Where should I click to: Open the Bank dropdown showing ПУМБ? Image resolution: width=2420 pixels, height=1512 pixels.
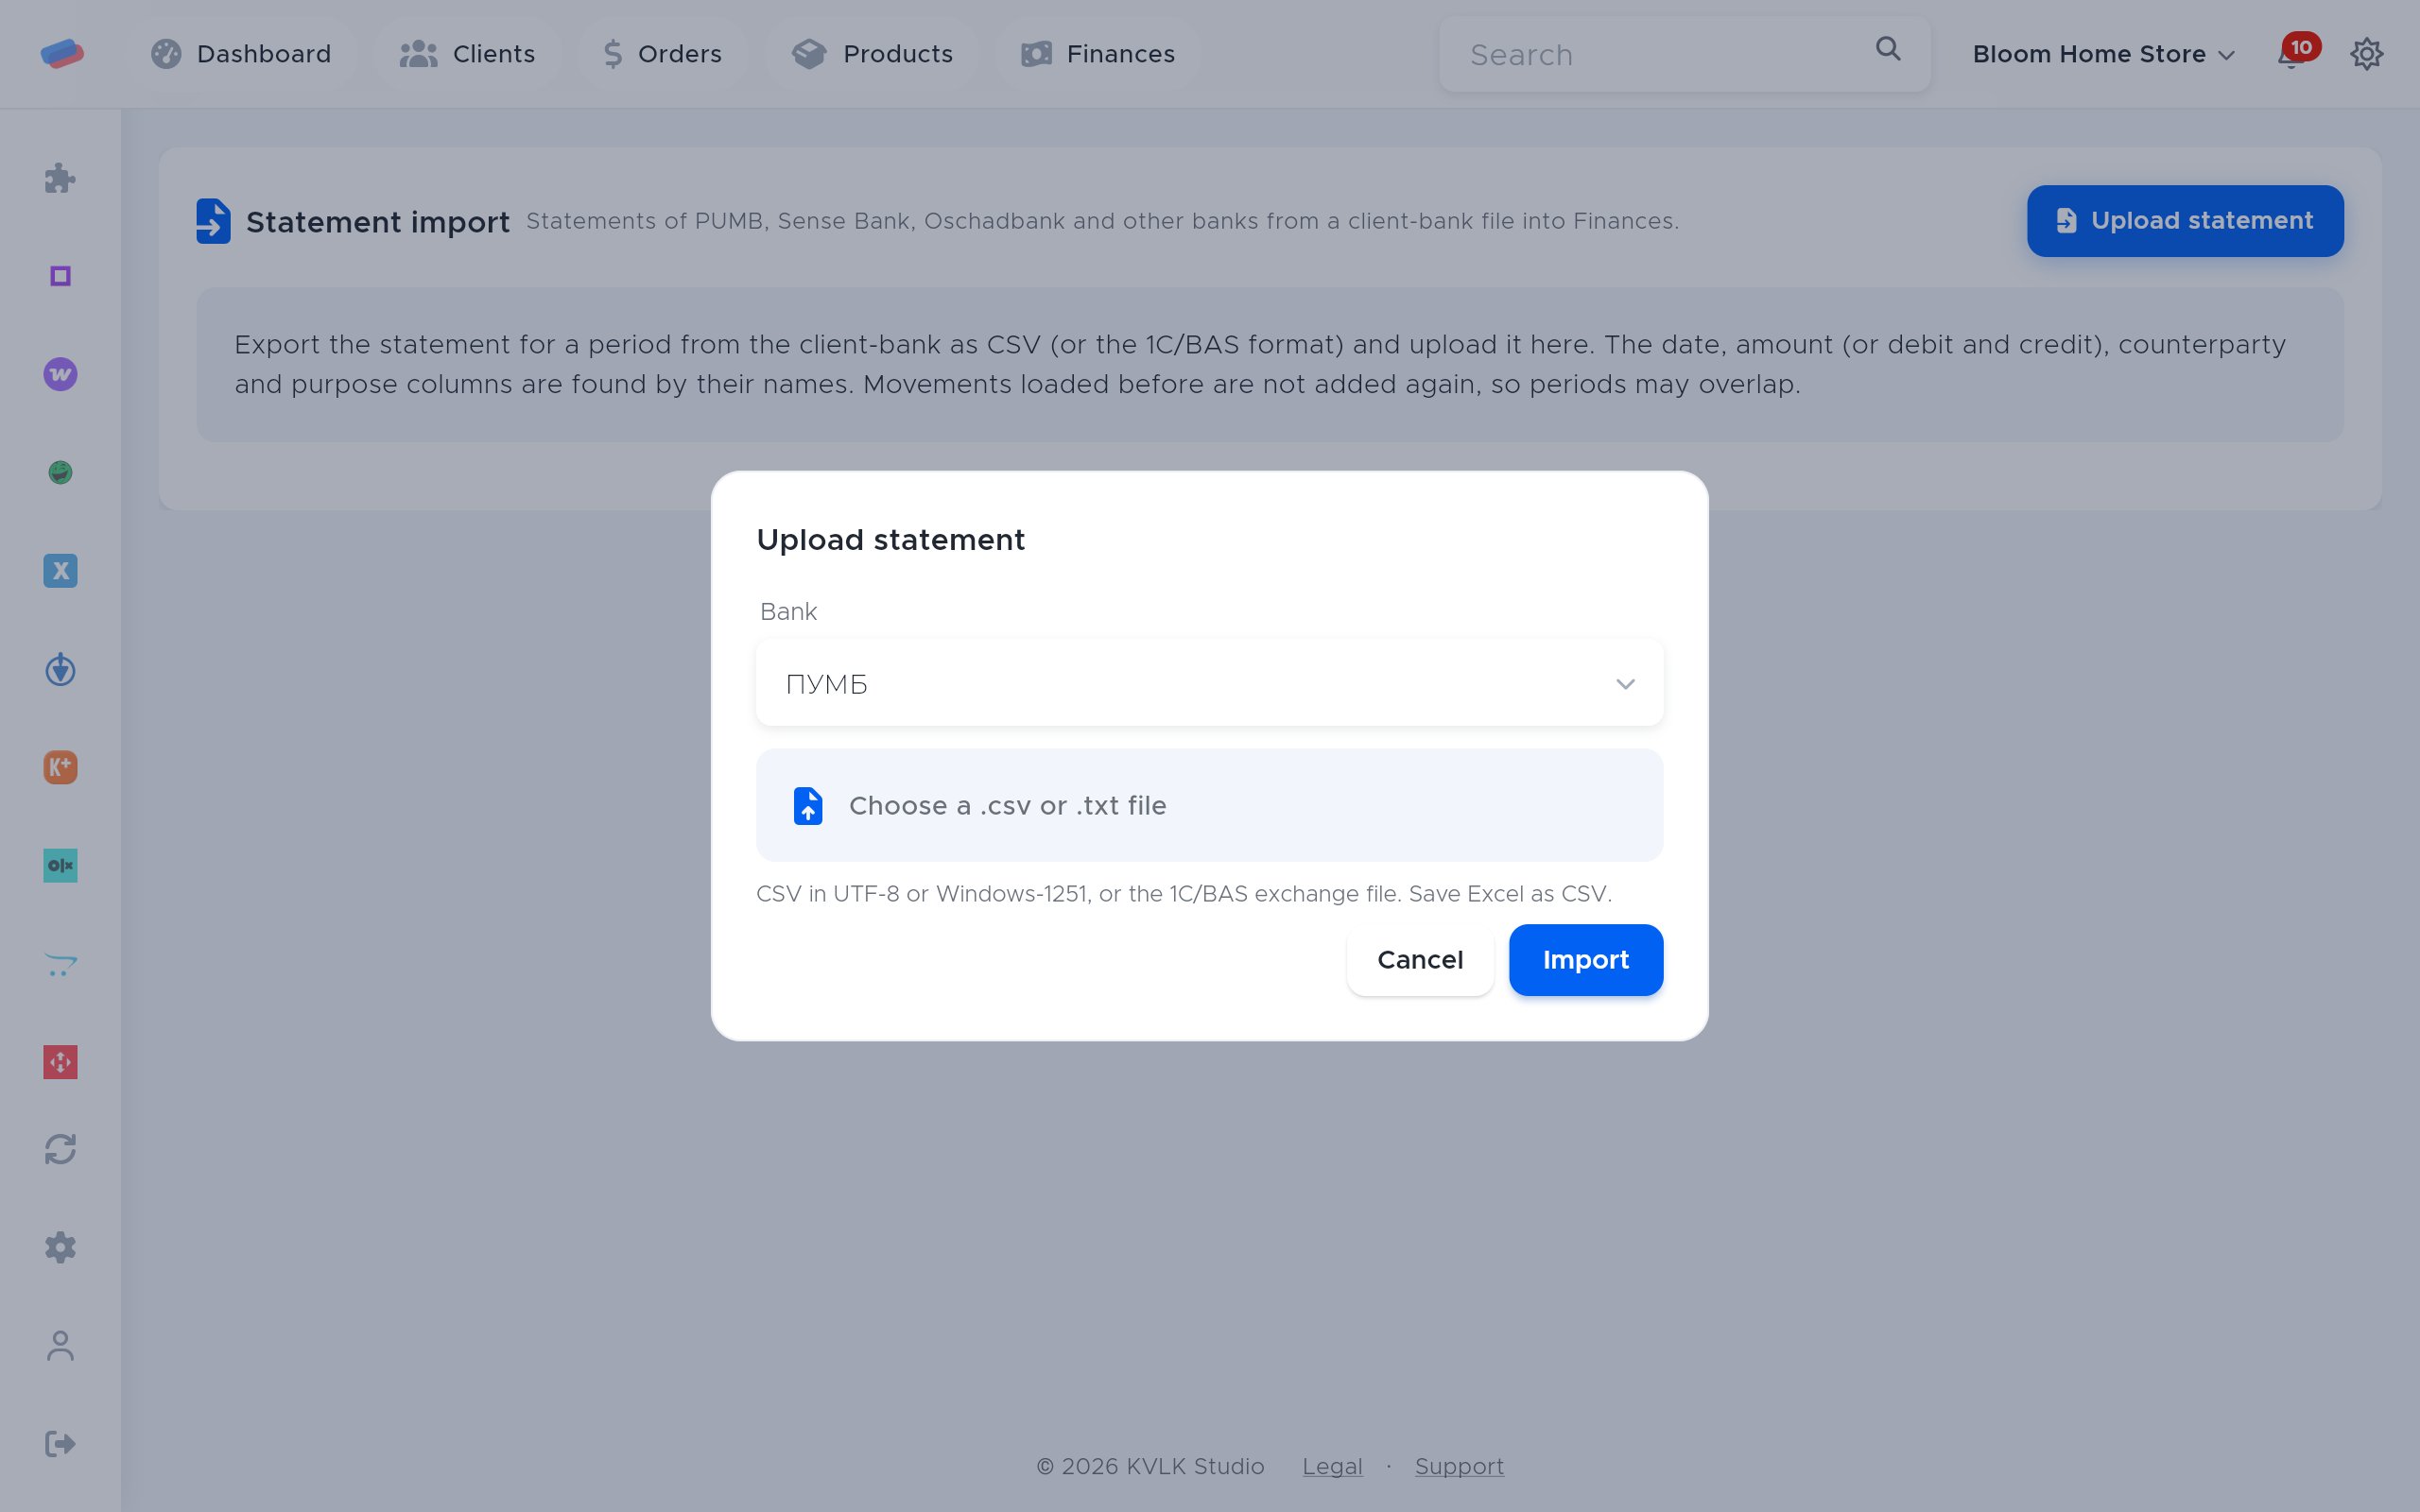1209,684
